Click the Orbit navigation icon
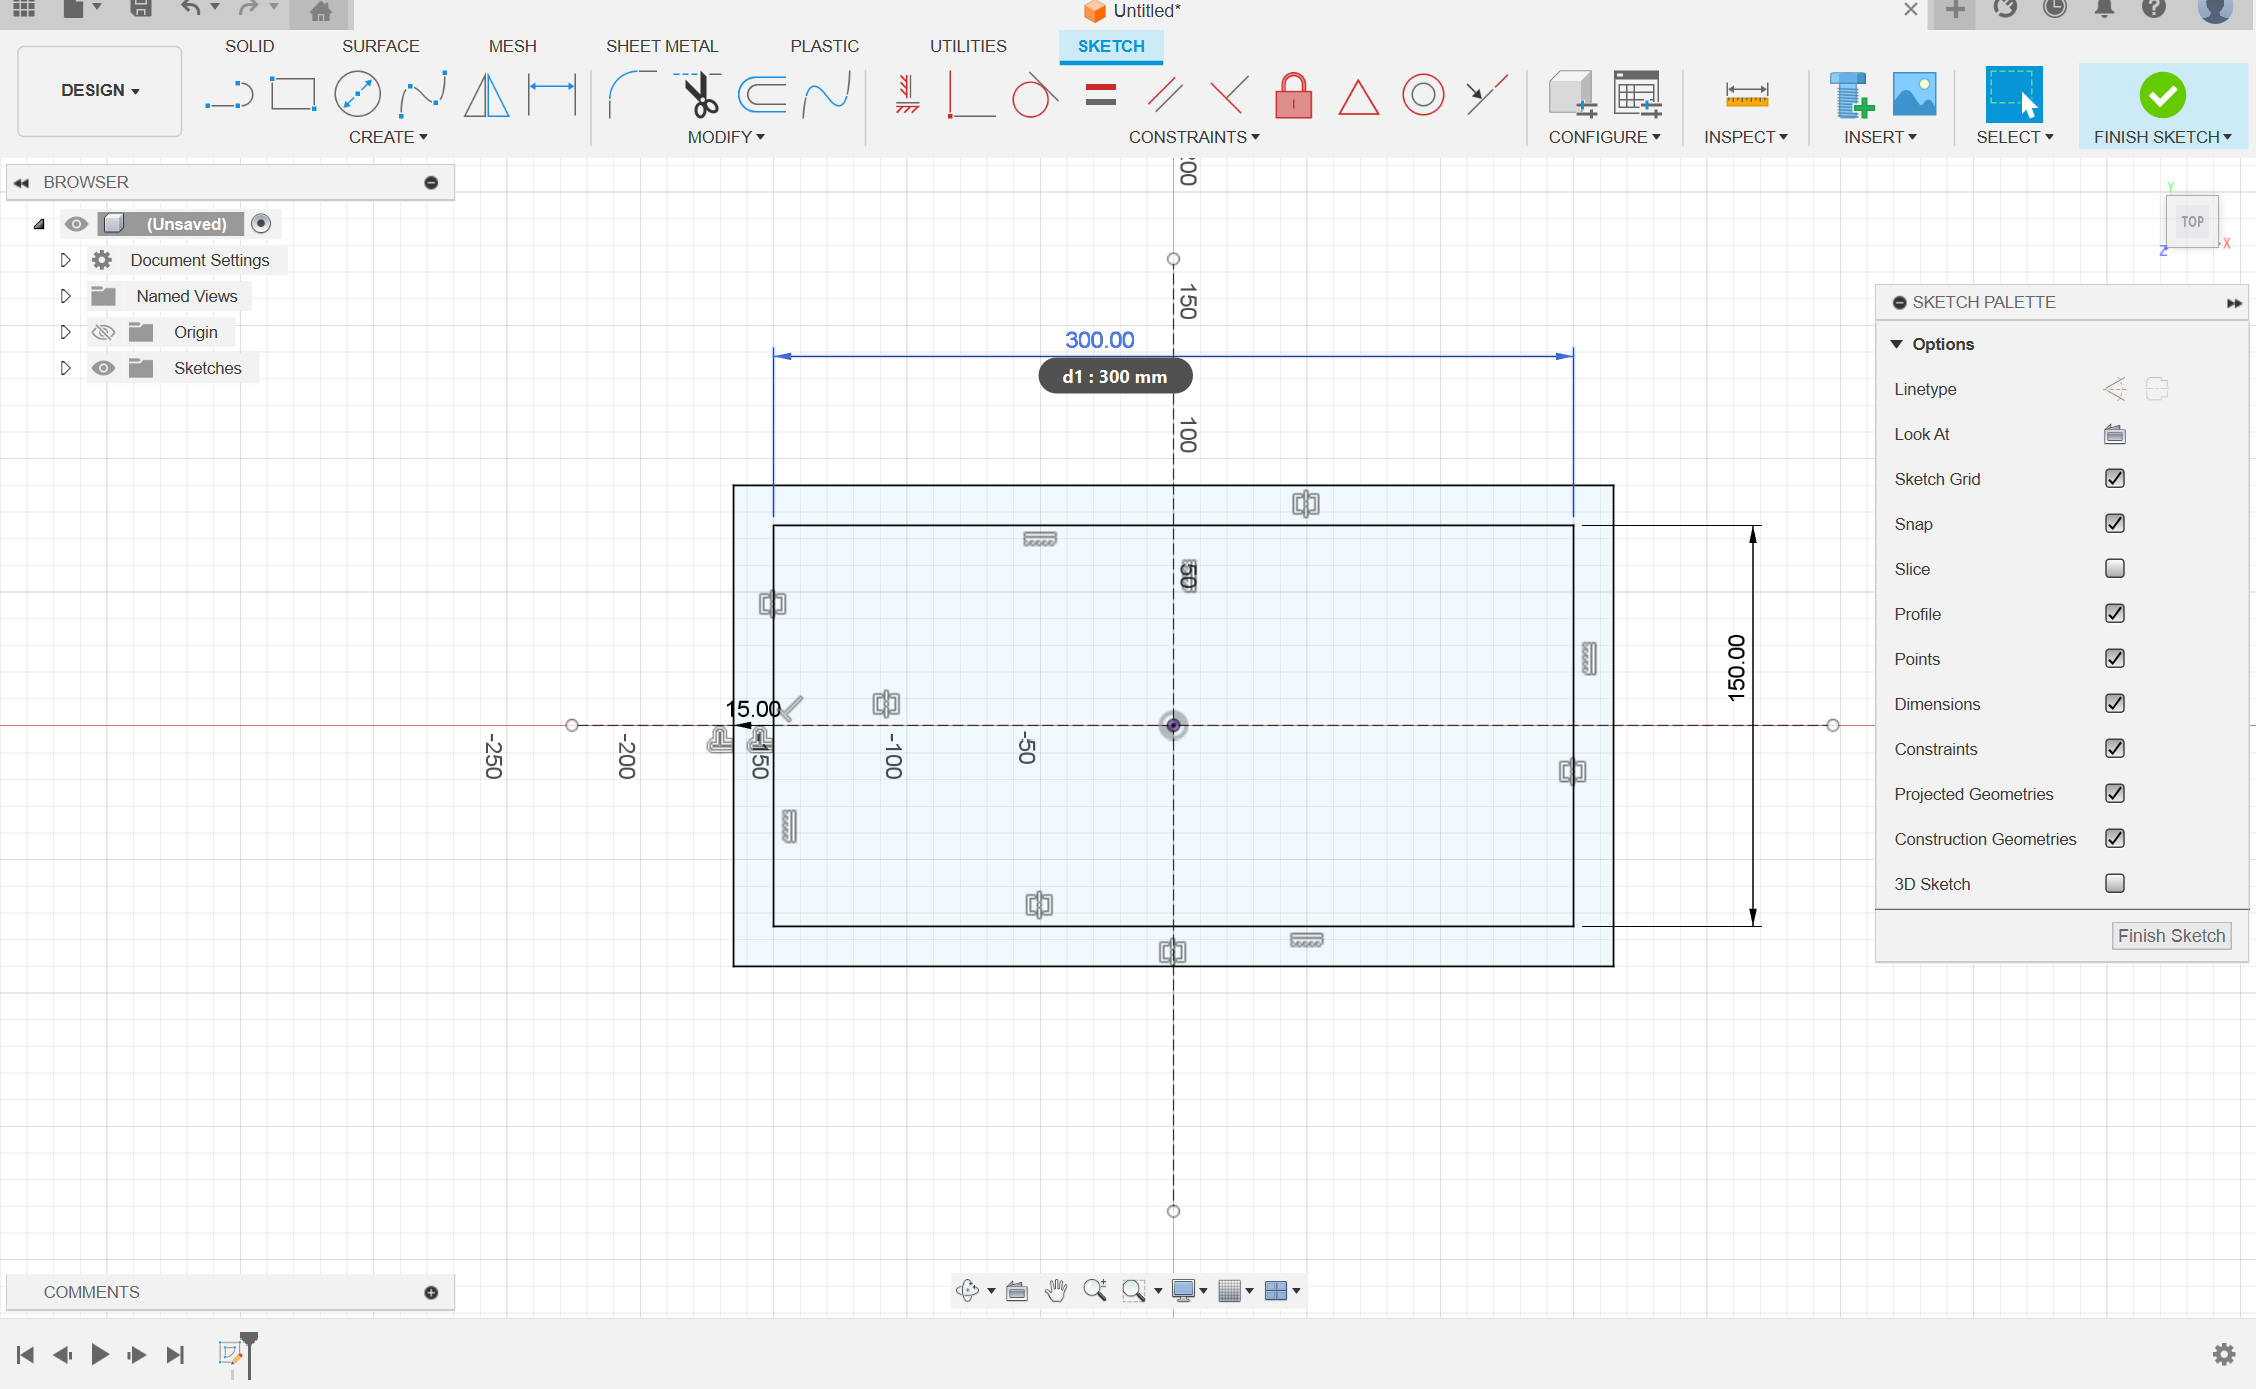Viewport: 2256px width, 1389px height. click(967, 1290)
